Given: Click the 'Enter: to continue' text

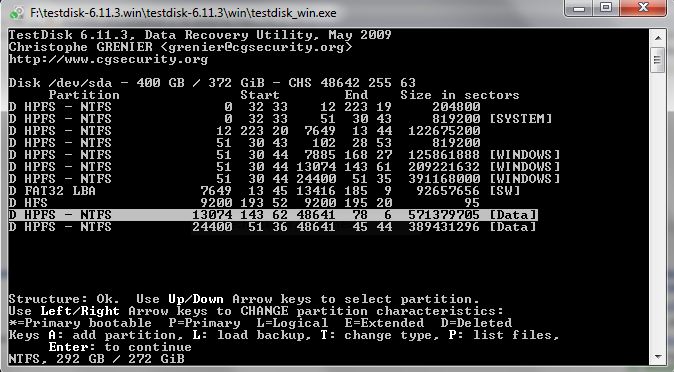Looking at the screenshot, I should pos(120,347).
